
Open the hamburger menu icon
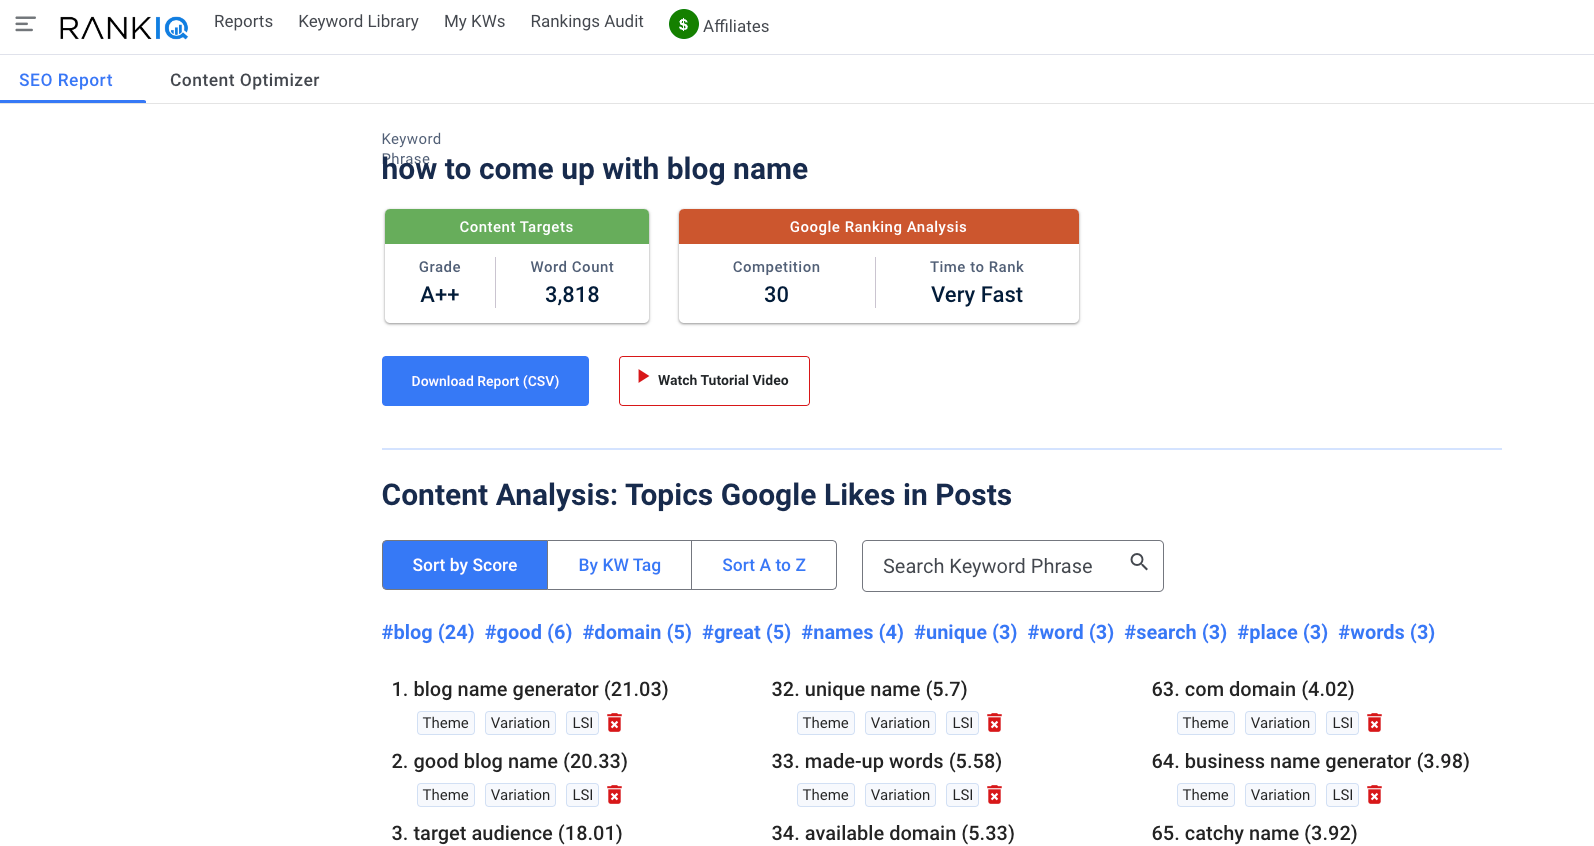(25, 26)
